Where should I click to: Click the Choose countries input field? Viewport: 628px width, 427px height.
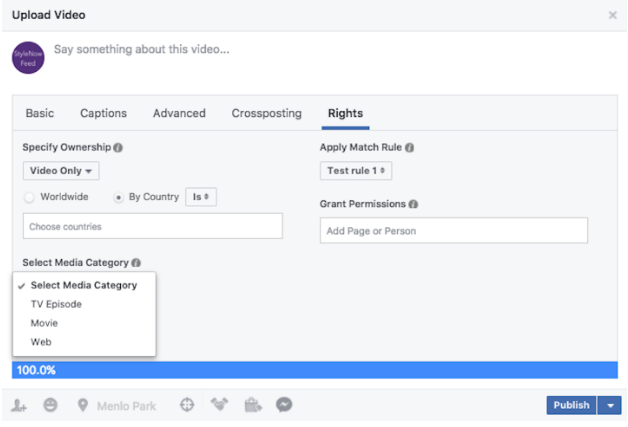click(x=153, y=226)
